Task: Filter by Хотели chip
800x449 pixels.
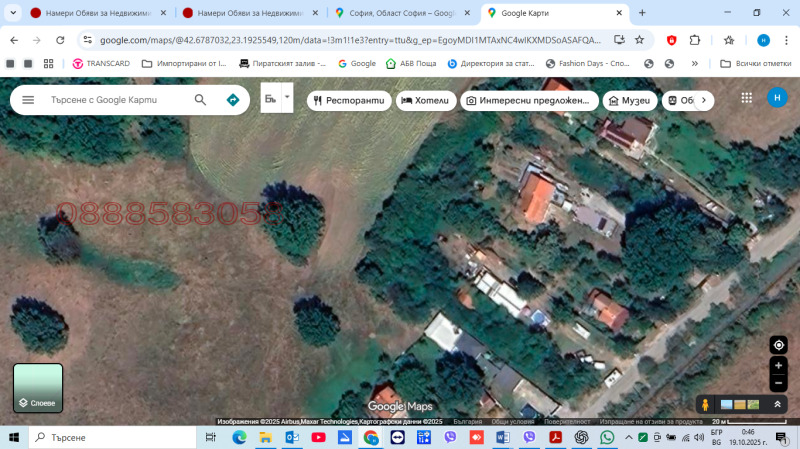Action: tap(426, 101)
